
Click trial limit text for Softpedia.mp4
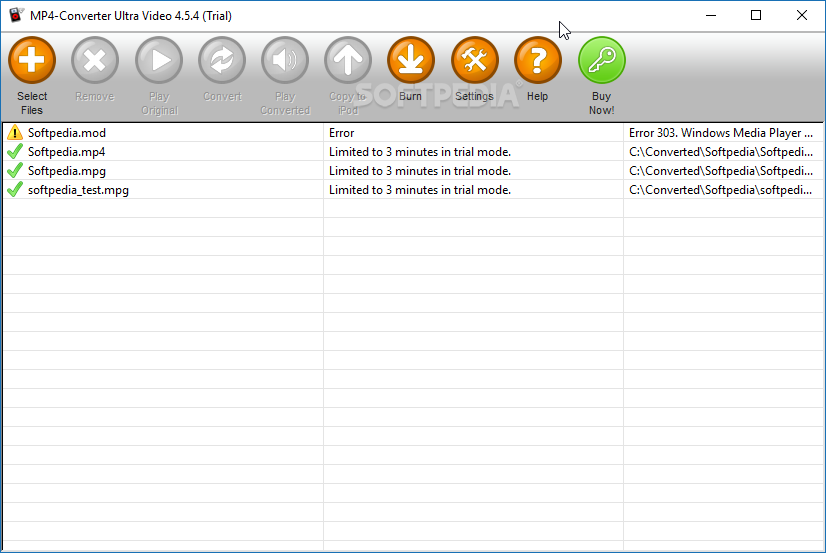420,152
